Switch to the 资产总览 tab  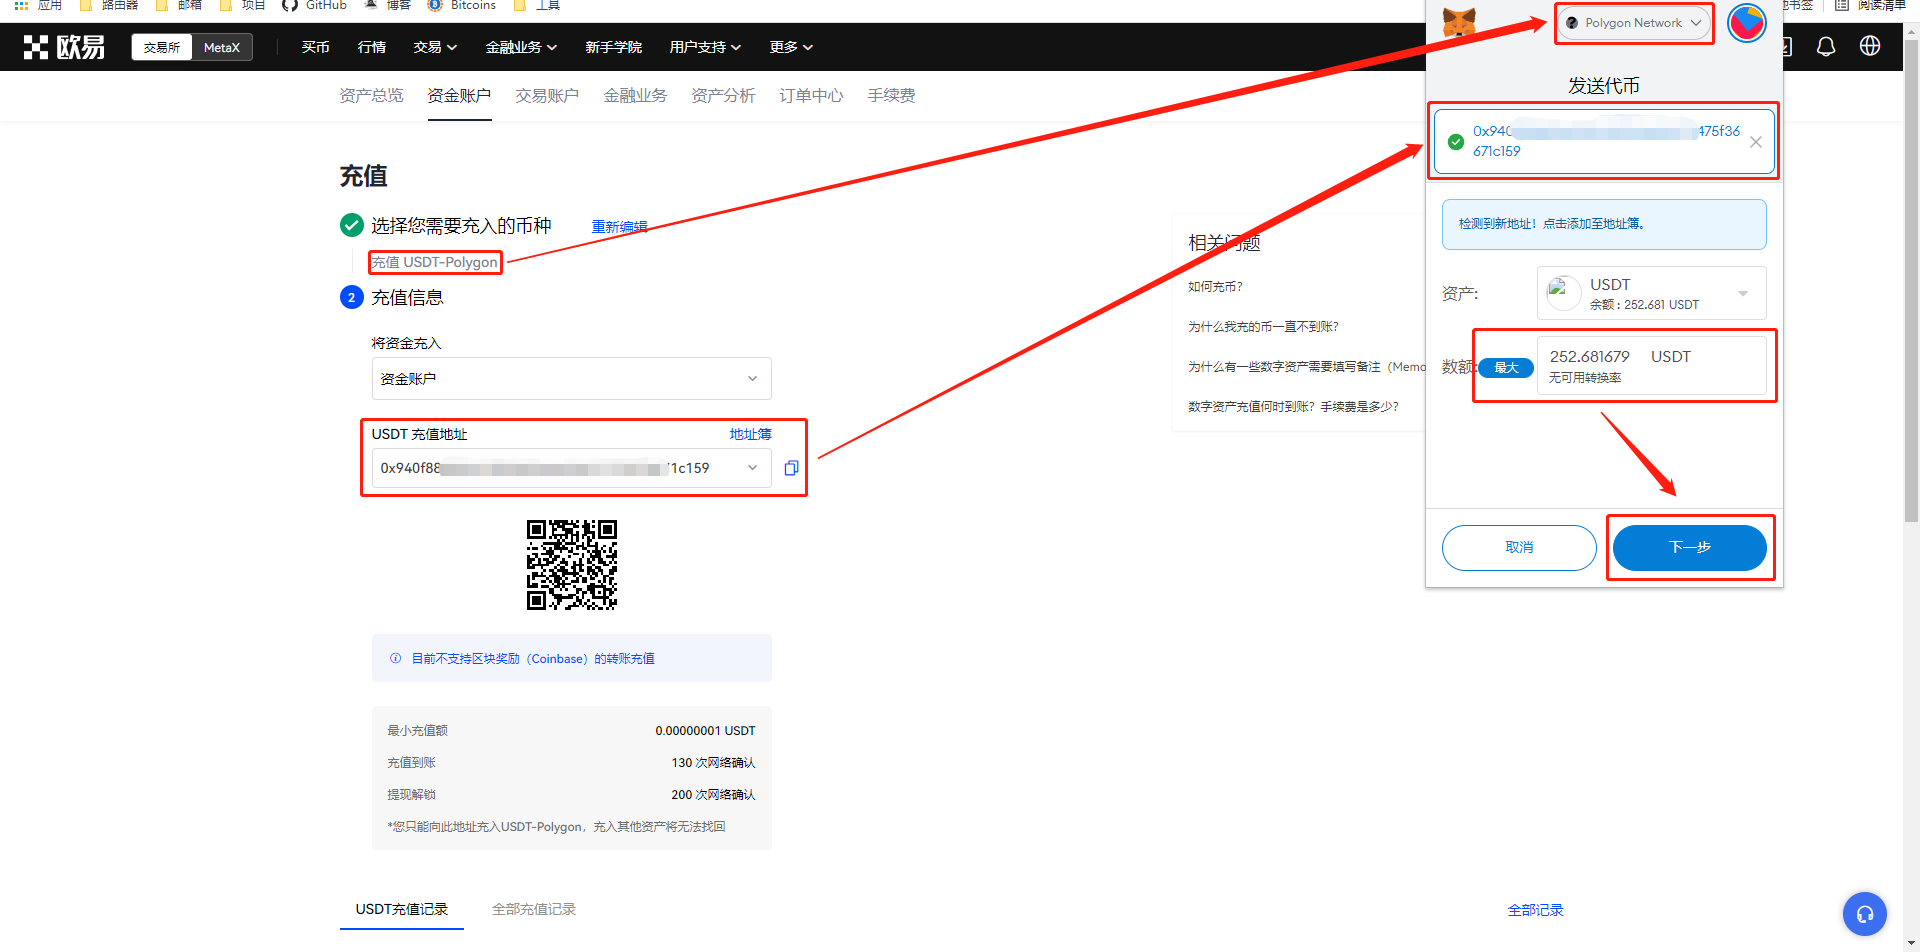(371, 95)
